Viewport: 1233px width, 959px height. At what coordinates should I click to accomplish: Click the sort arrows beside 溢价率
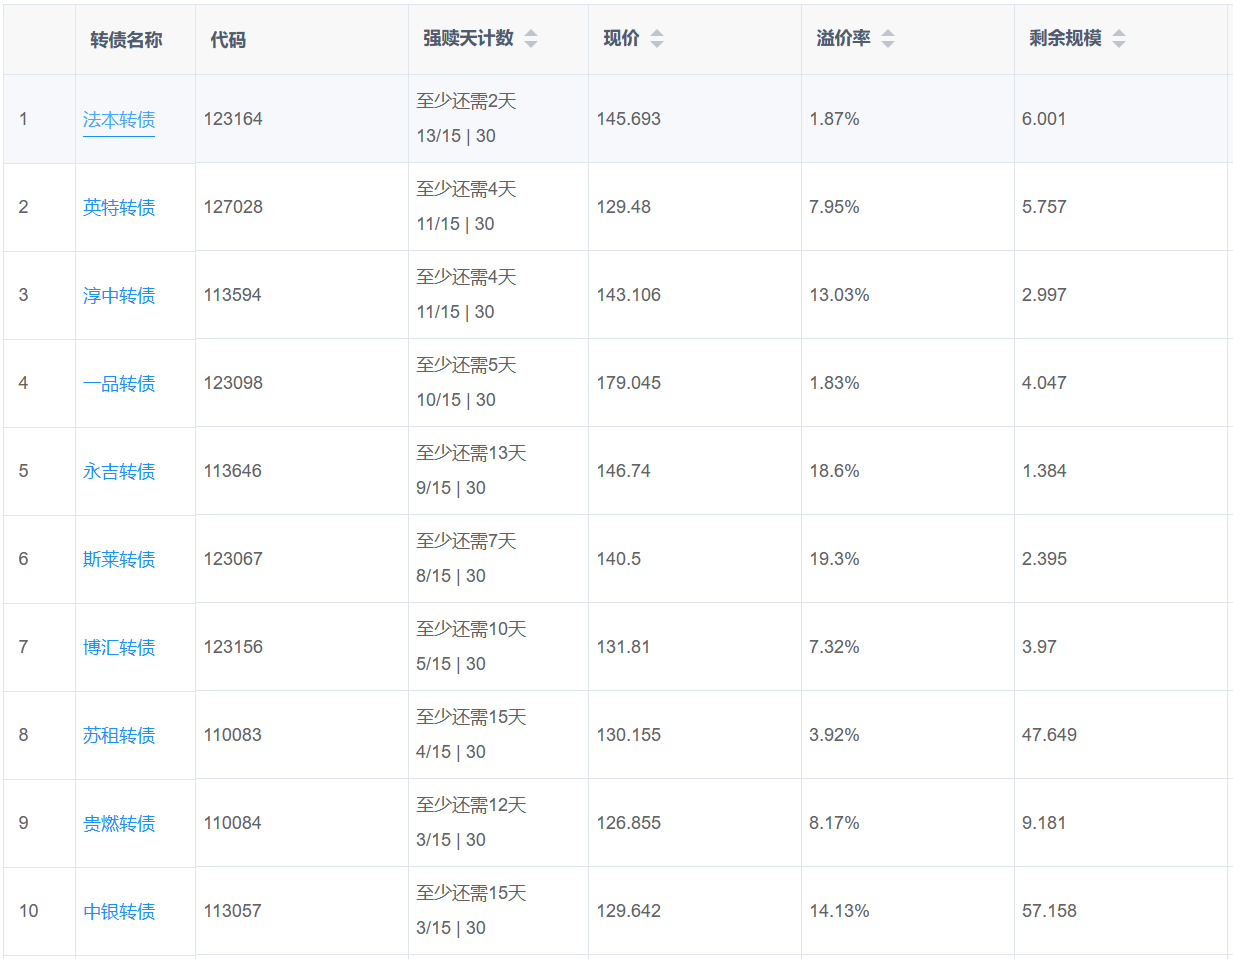[888, 39]
